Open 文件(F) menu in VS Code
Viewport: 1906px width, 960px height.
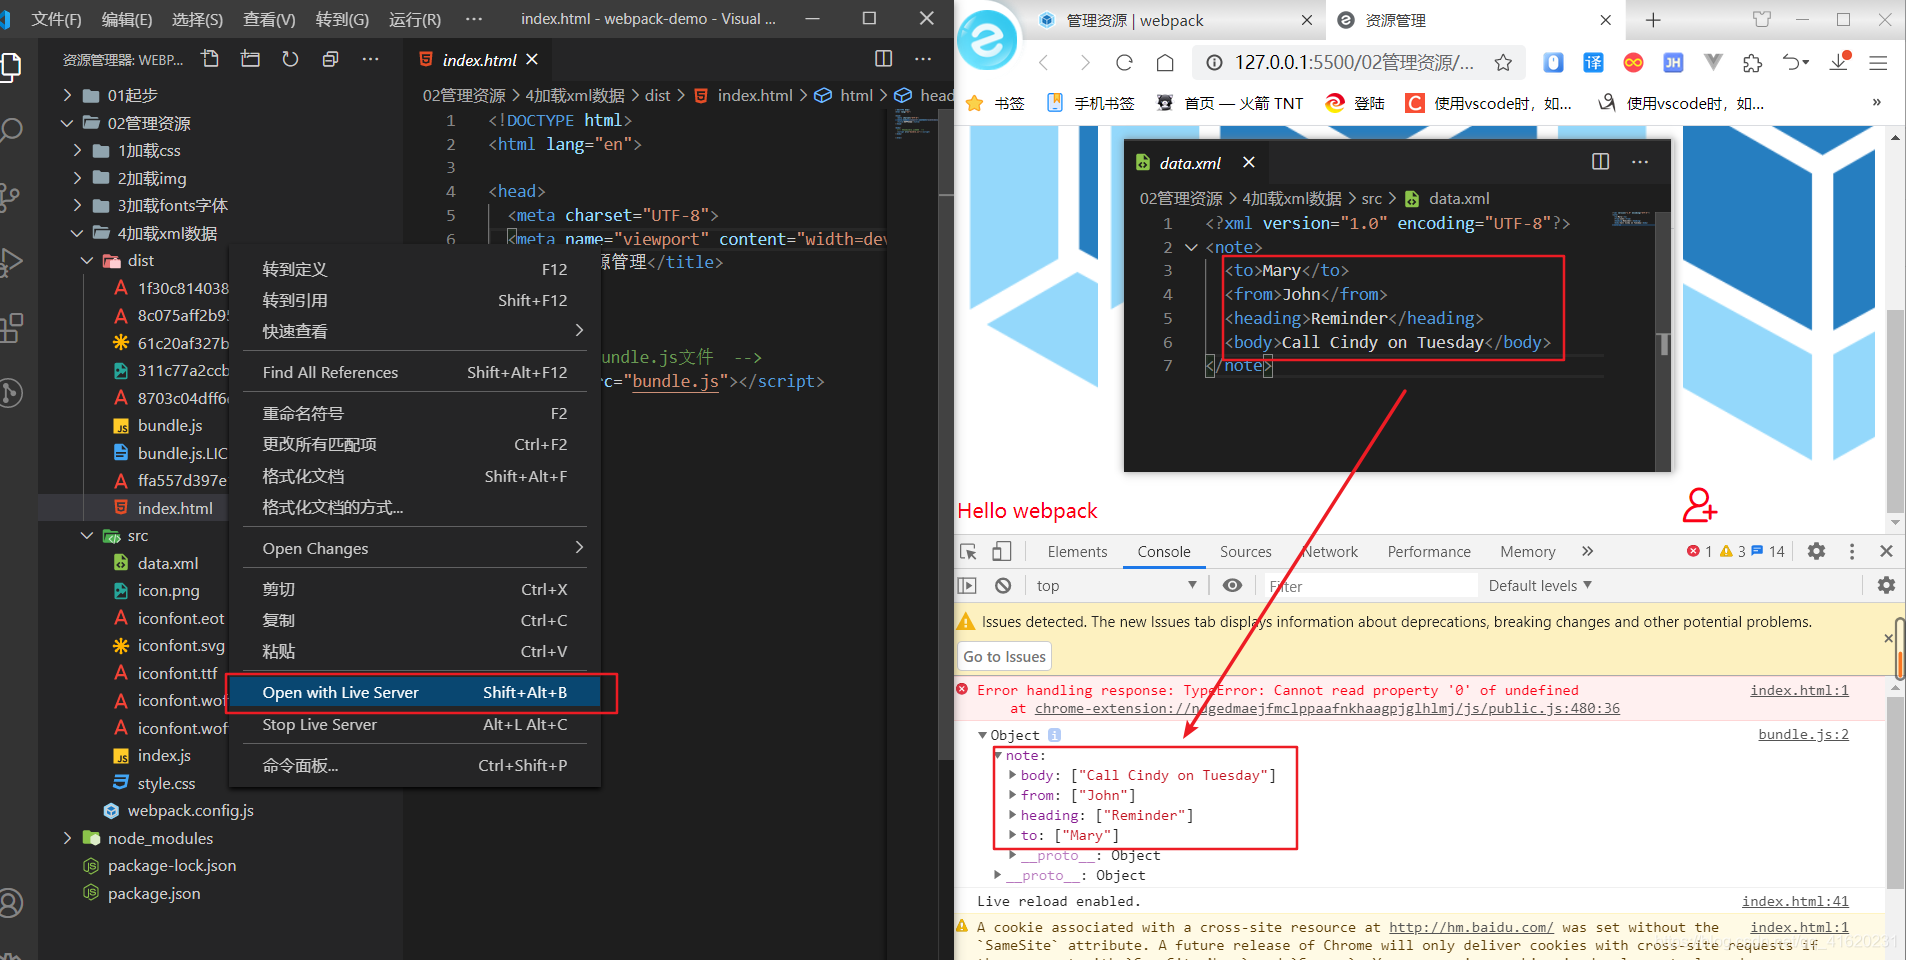click(x=56, y=19)
